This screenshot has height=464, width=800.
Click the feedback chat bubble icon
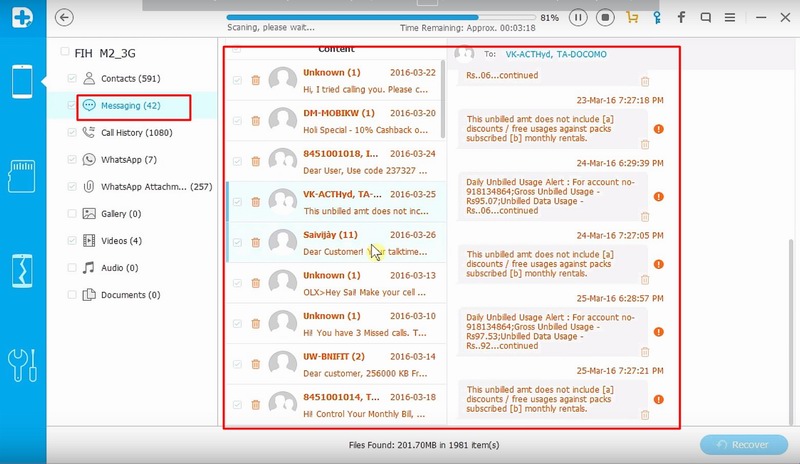[x=707, y=17]
